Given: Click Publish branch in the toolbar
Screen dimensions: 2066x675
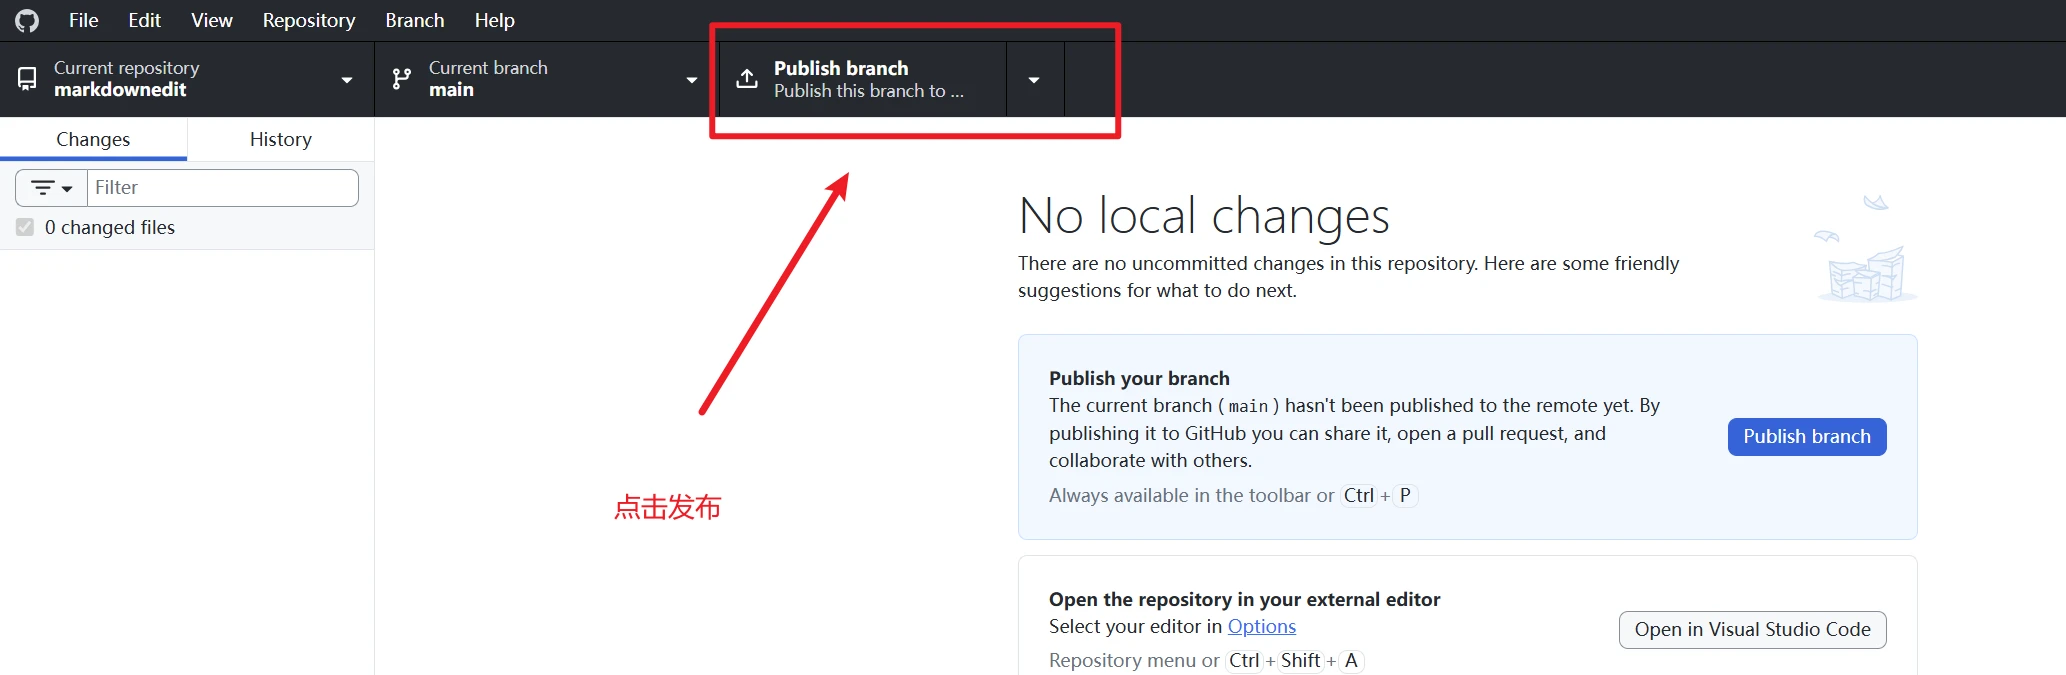Looking at the screenshot, I should [862, 79].
